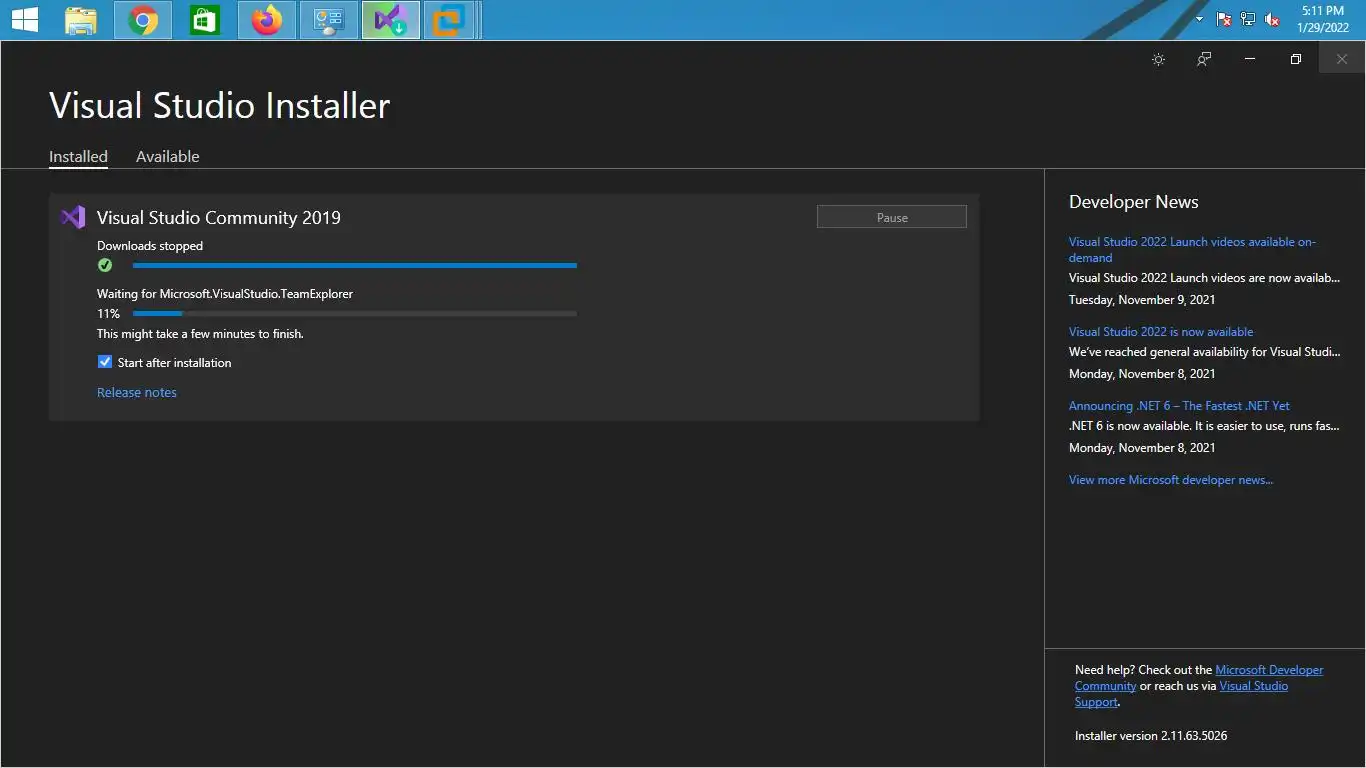Open the Windows Start button
Viewport: 1366px width, 768px height.
[25, 20]
